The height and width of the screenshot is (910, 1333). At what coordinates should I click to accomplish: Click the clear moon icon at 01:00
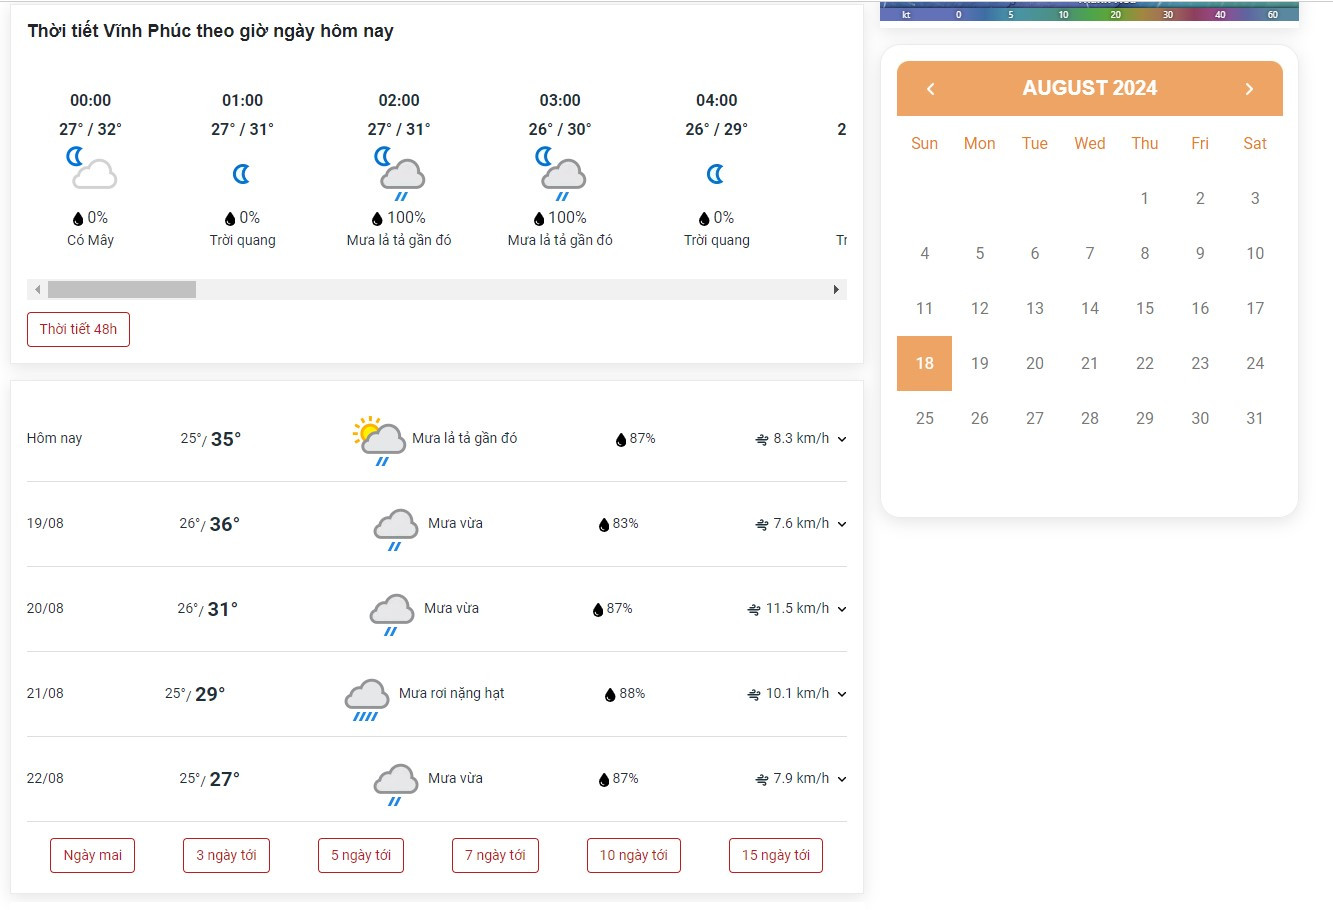tap(241, 174)
